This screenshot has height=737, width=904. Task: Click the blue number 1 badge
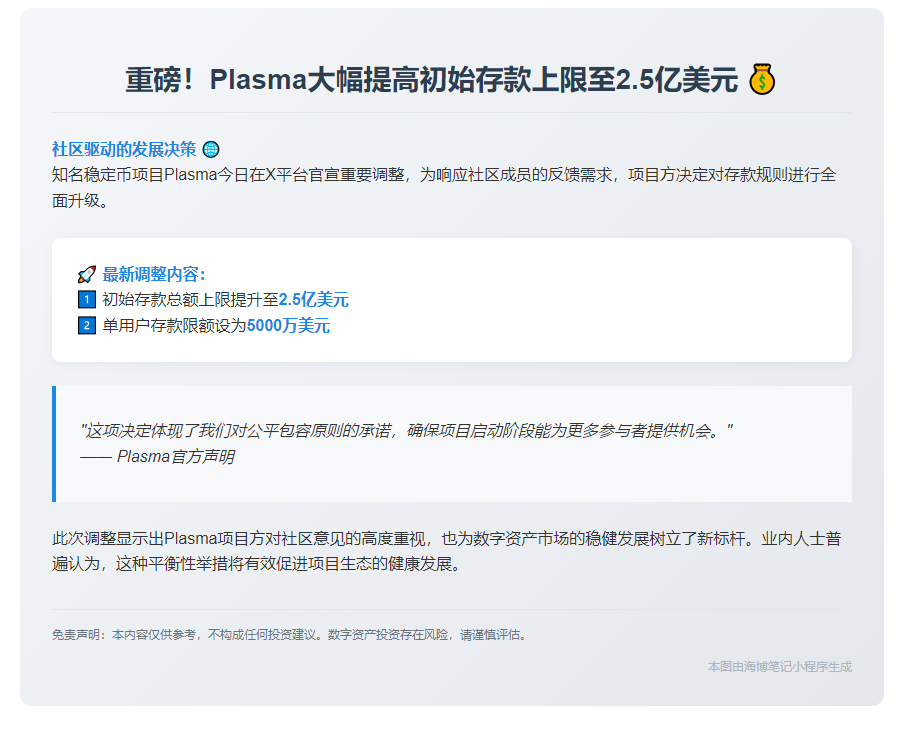point(86,299)
